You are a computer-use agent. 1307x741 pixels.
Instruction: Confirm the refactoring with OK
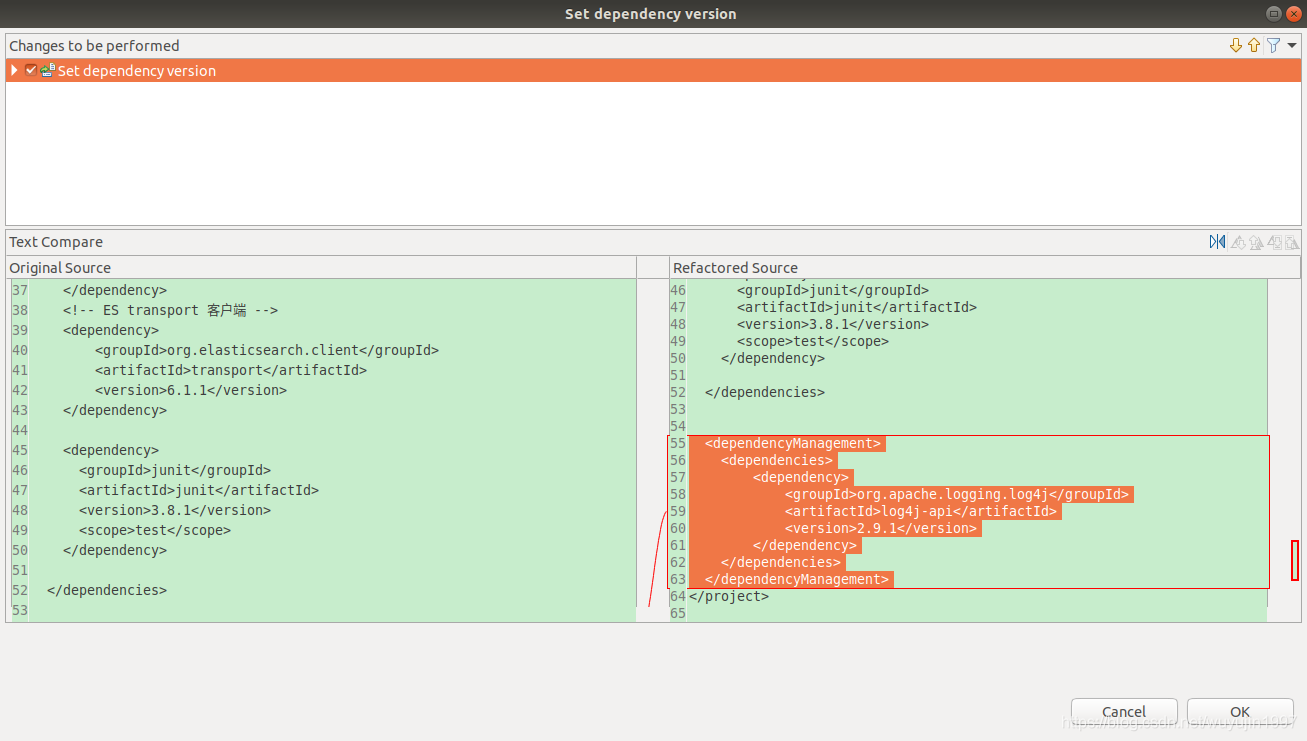point(1239,711)
